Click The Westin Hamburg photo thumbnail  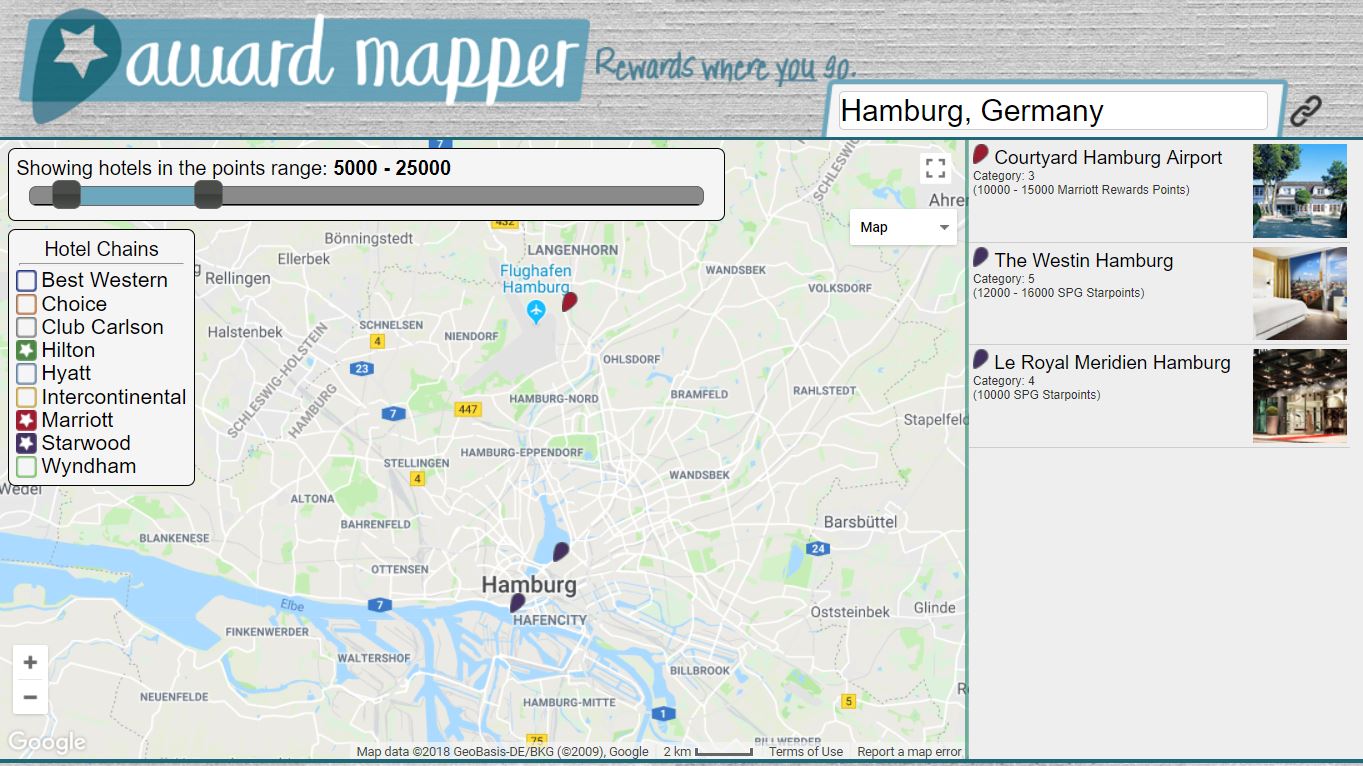1299,293
